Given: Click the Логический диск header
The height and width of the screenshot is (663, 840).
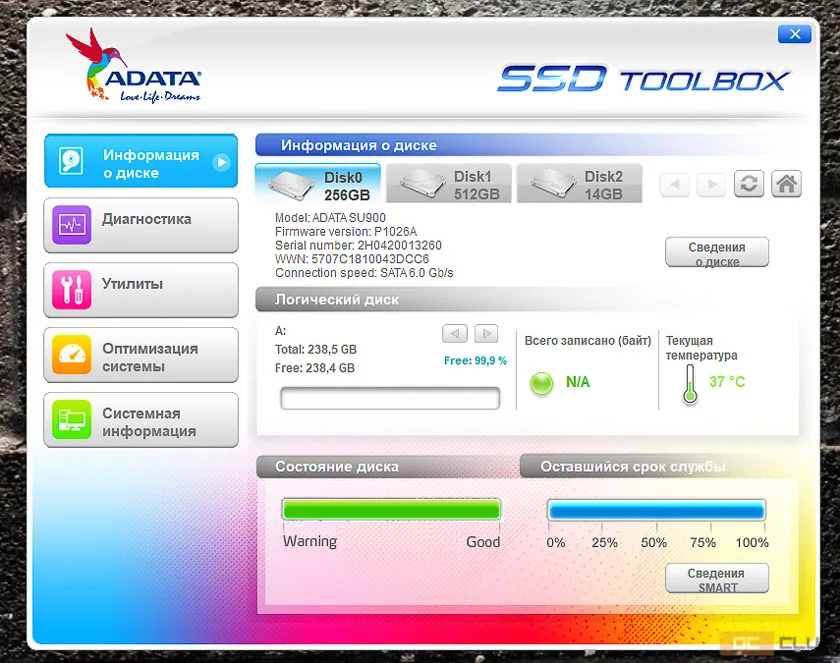Looking at the screenshot, I should (x=337, y=300).
